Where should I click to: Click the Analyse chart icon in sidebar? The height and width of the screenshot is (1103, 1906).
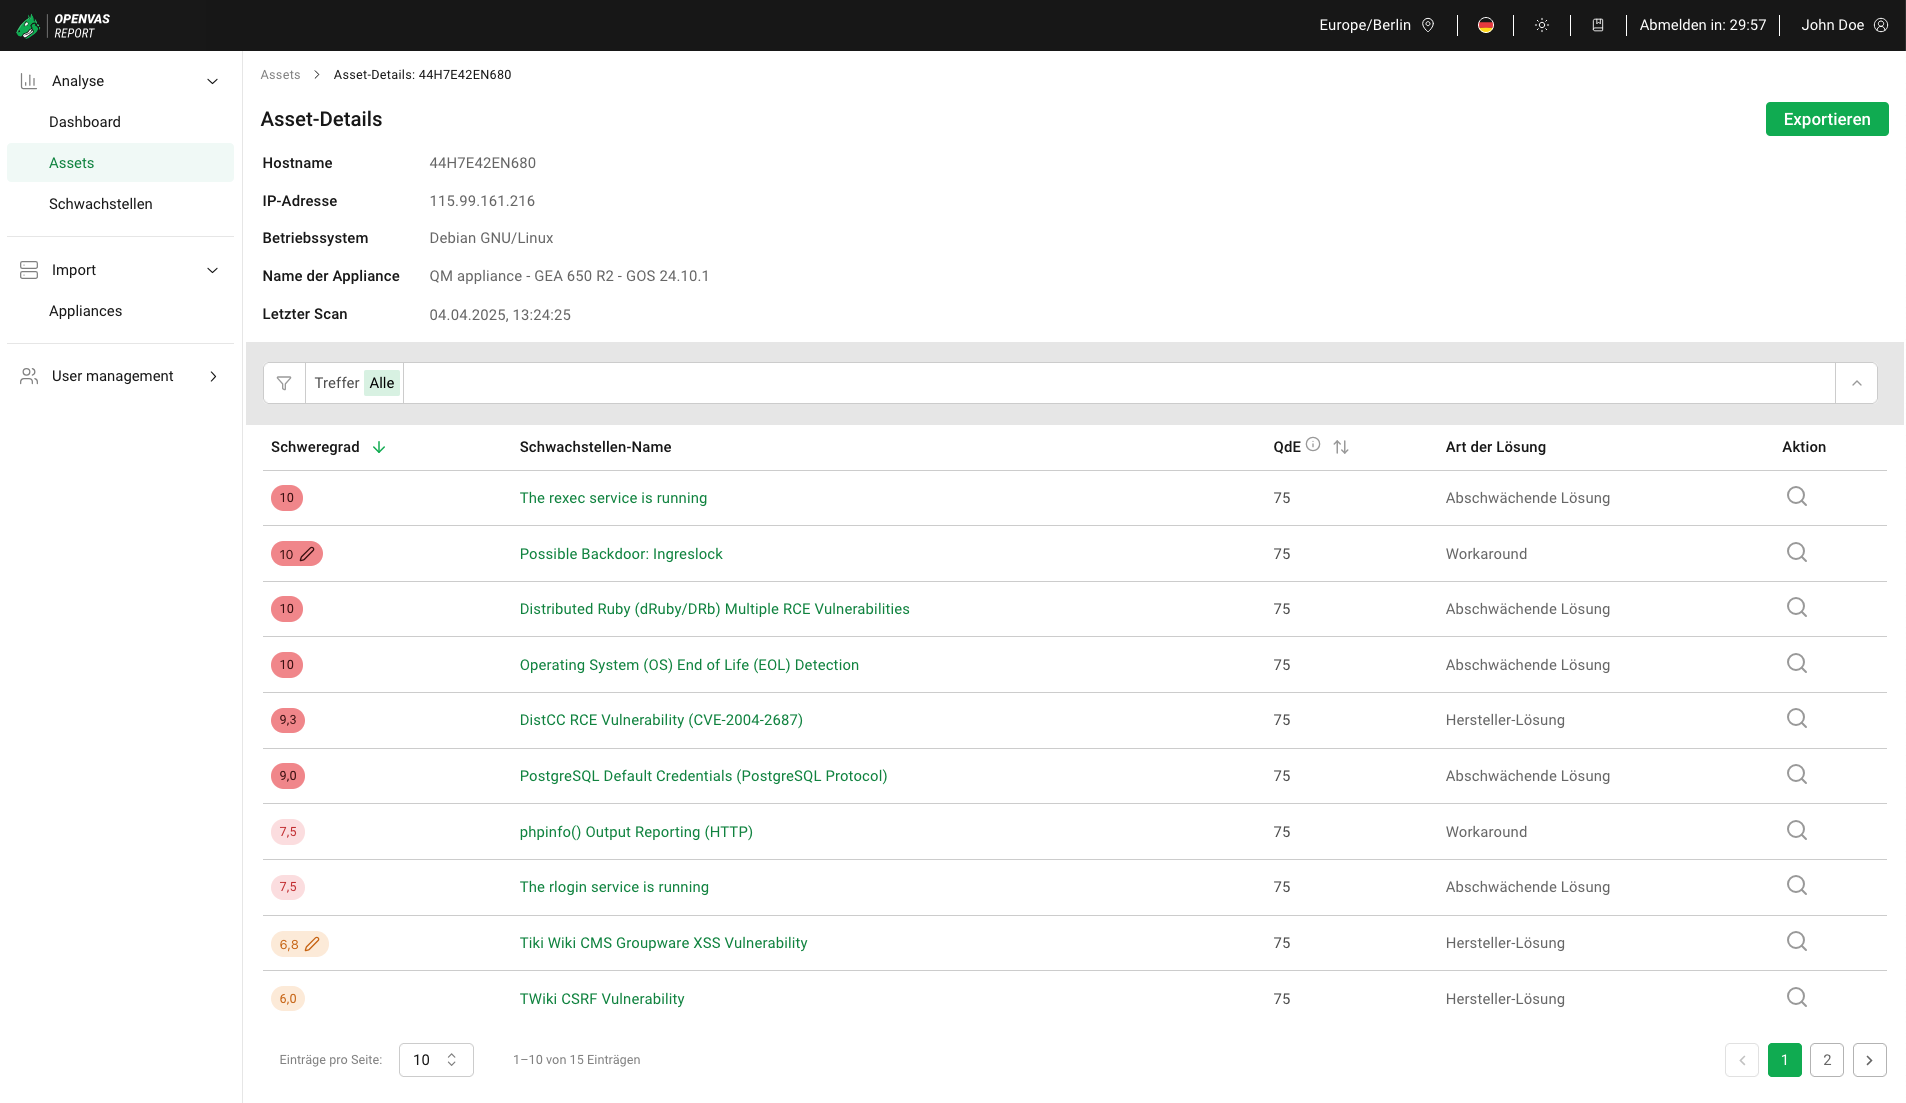click(x=29, y=81)
